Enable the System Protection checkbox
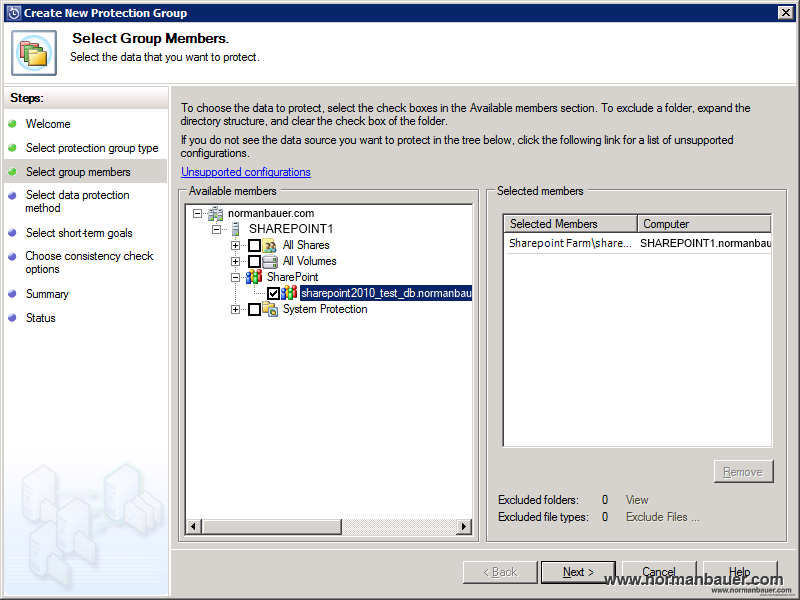 tap(254, 309)
